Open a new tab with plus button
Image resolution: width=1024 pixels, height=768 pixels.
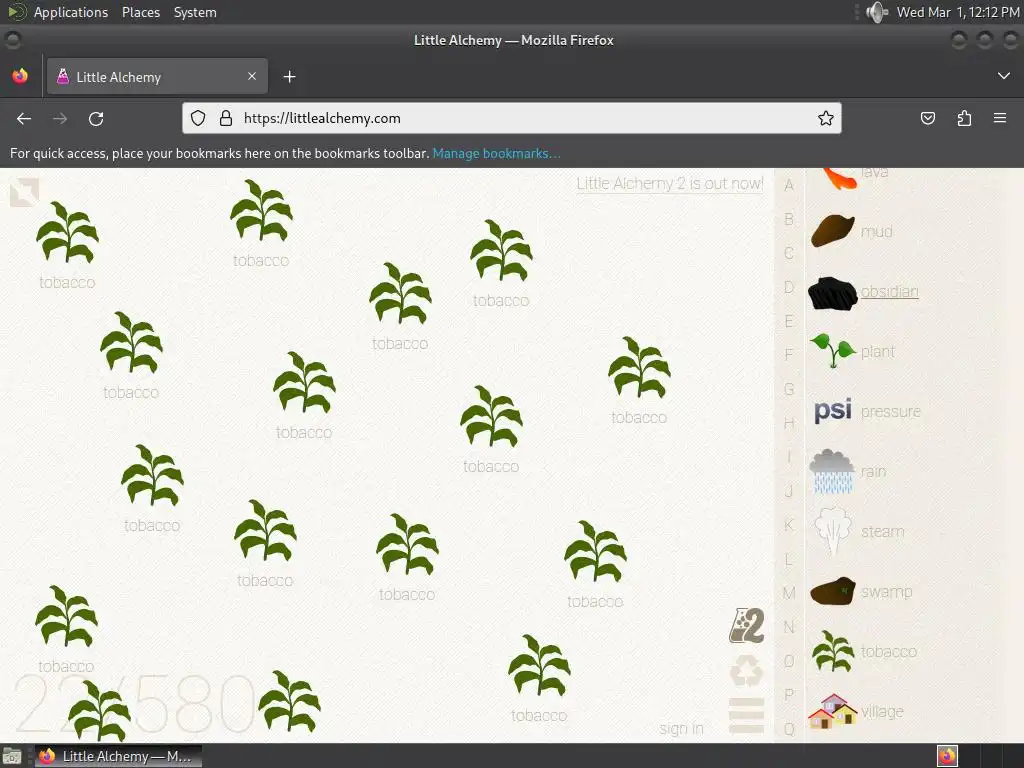(289, 77)
